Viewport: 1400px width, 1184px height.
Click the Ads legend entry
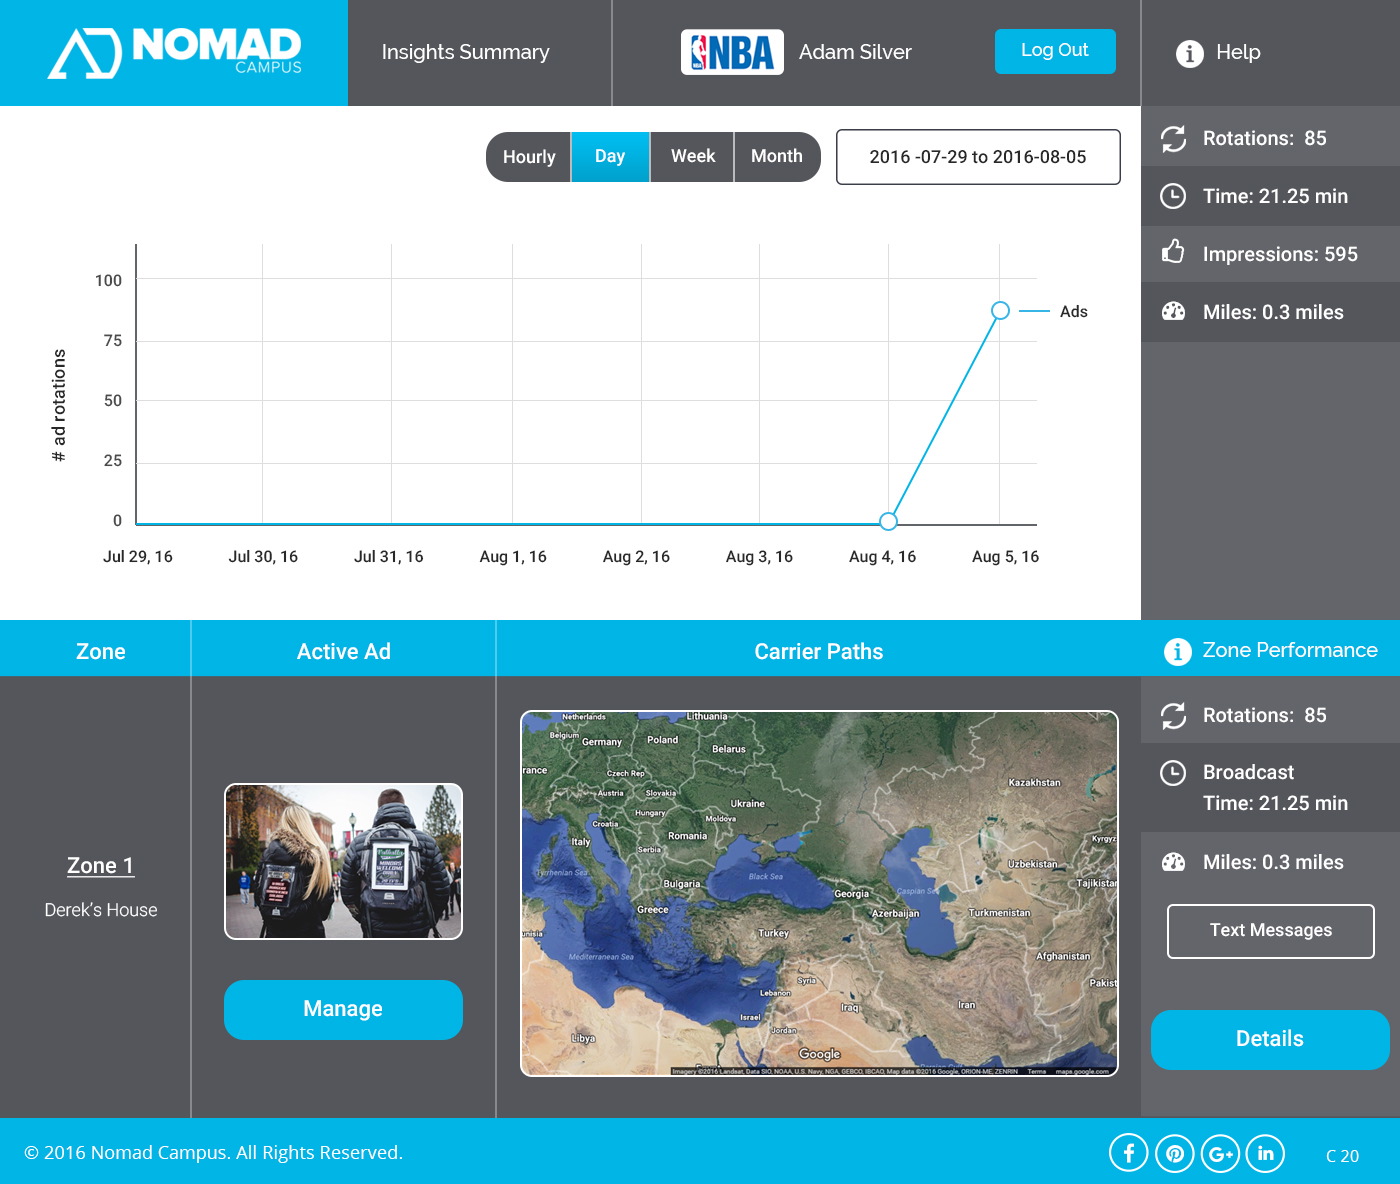pos(1054,312)
